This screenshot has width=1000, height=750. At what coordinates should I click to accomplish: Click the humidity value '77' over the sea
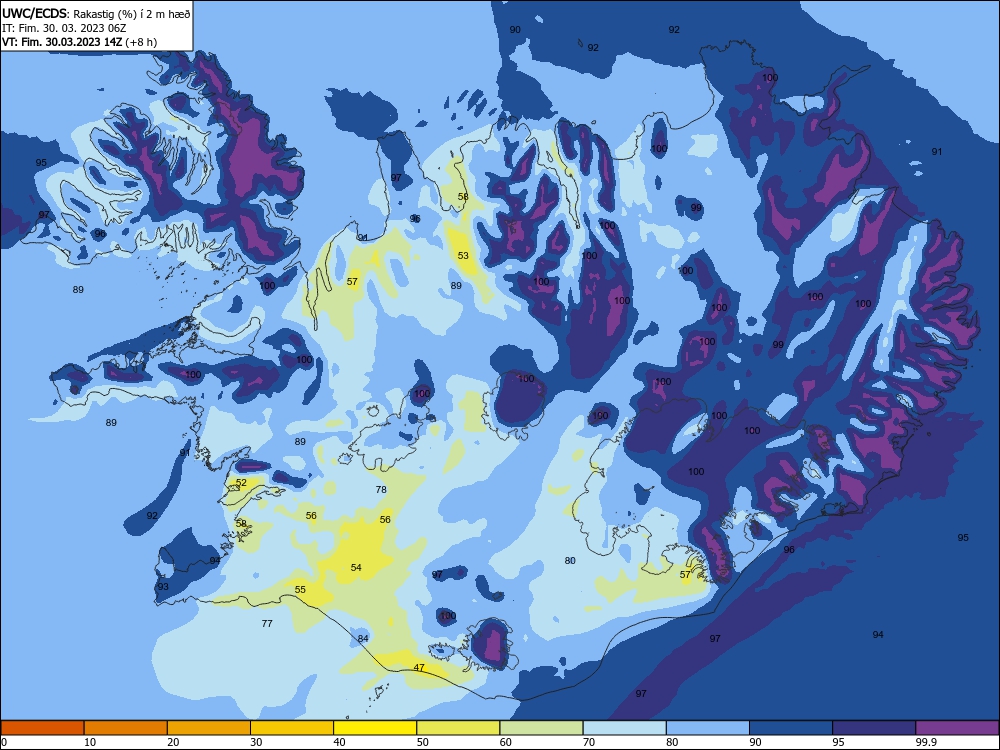267,624
